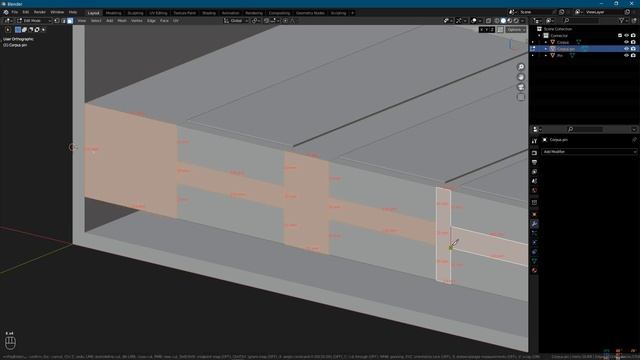The width and height of the screenshot is (640, 360).
Task: Toggle X-axis mesh symmetry
Action: click(x=482, y=29)
